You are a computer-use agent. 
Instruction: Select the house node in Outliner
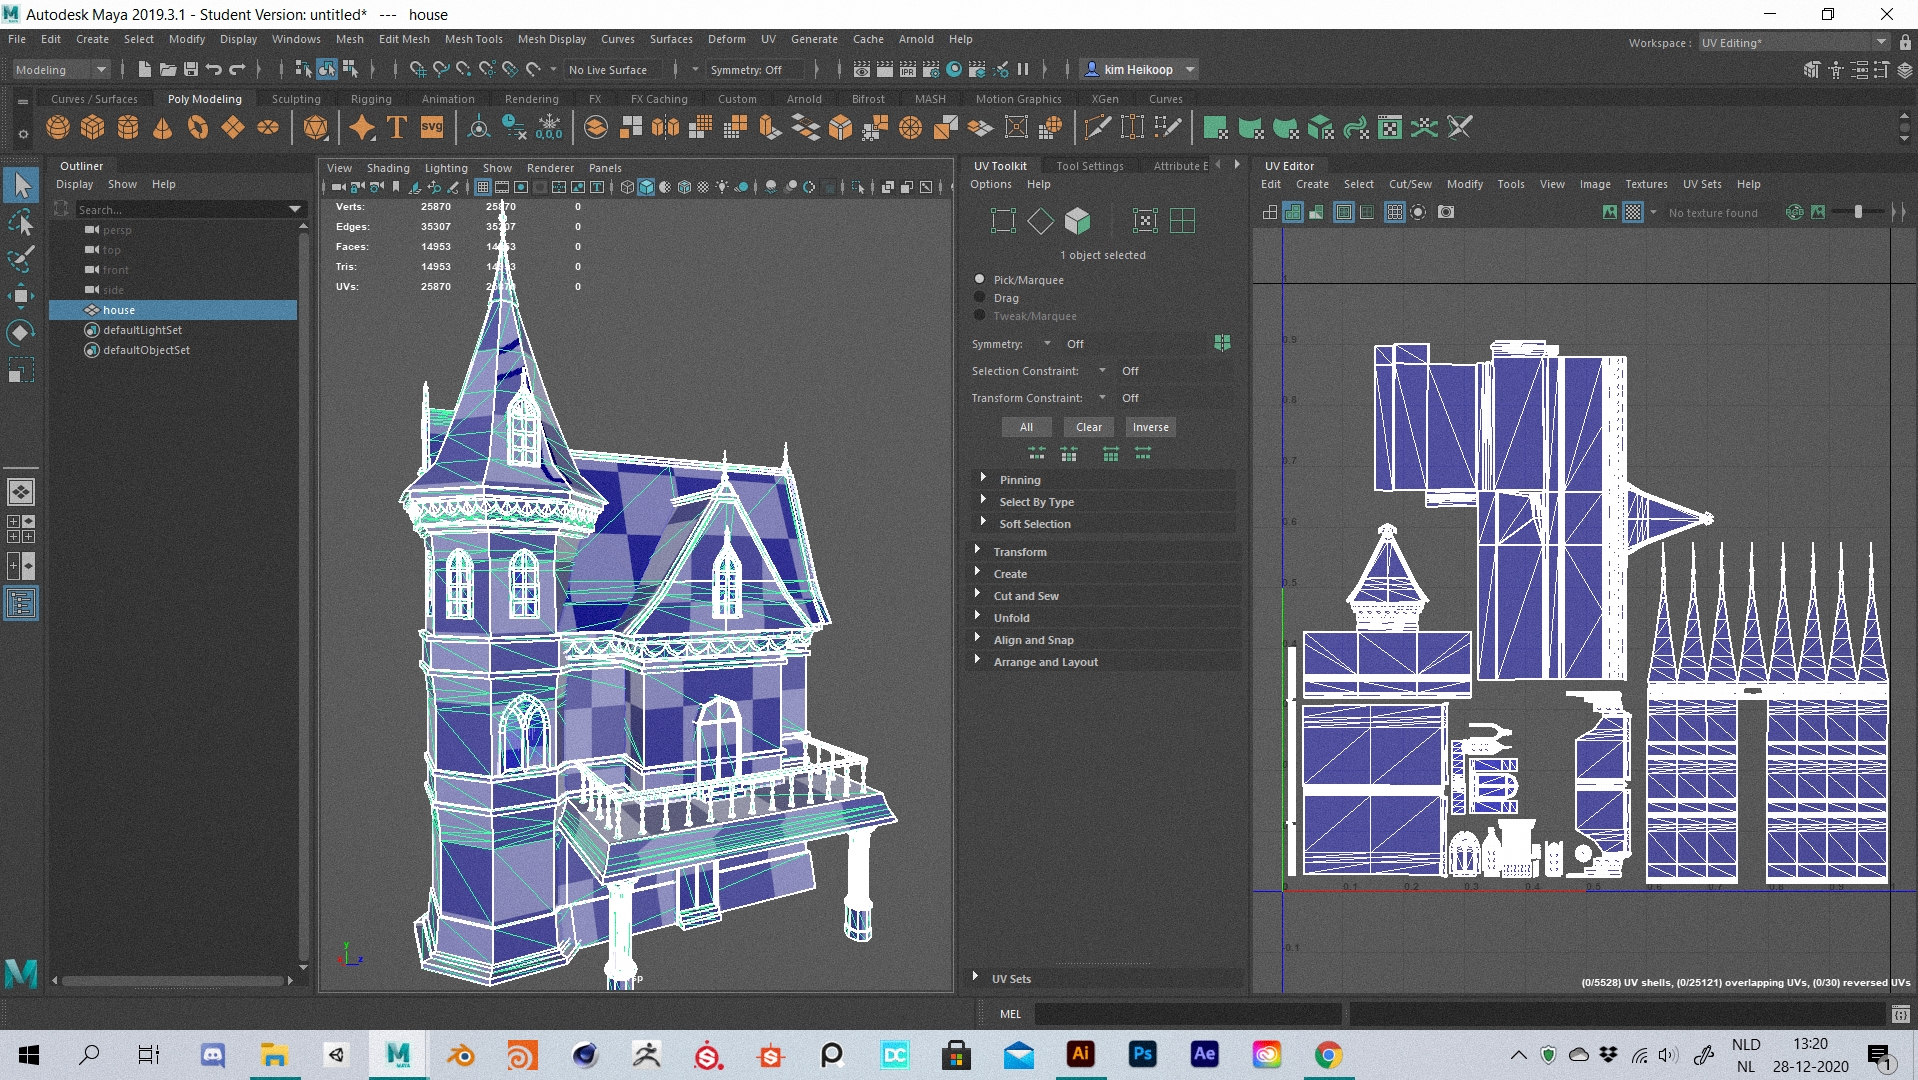pos(173,310)
